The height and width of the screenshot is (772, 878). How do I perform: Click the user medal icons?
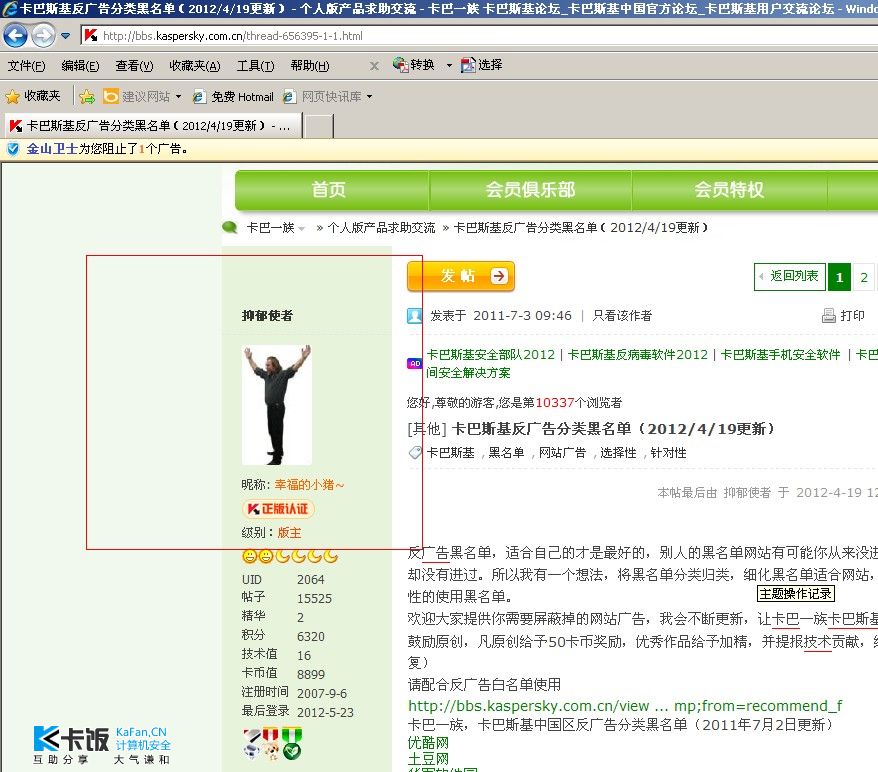point(273,743)
